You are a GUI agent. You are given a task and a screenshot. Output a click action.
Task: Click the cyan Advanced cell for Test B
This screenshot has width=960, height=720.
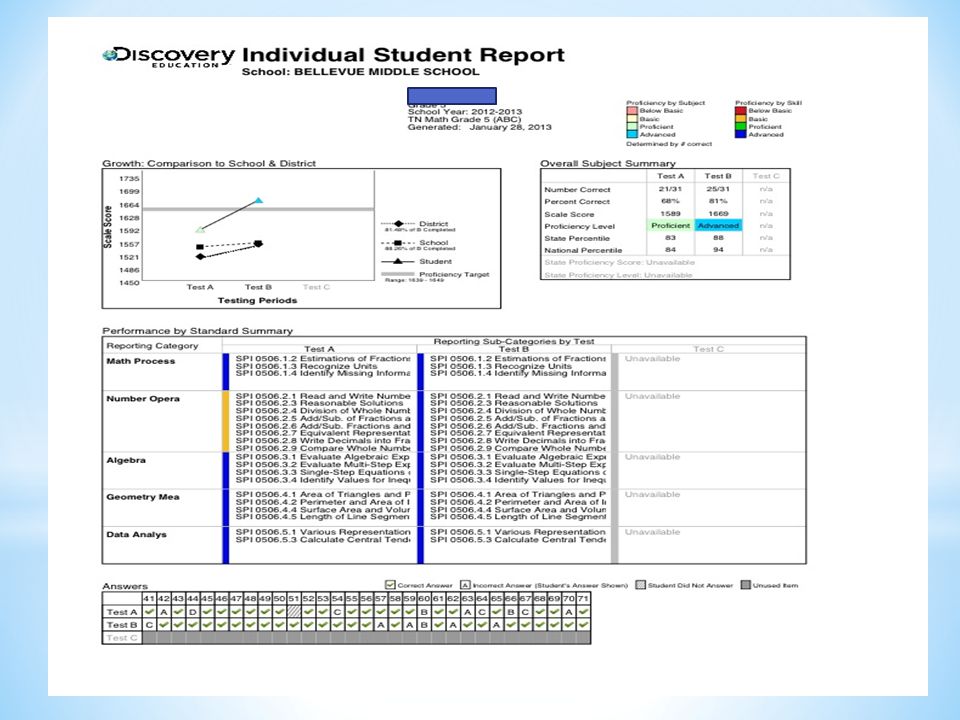718,225
